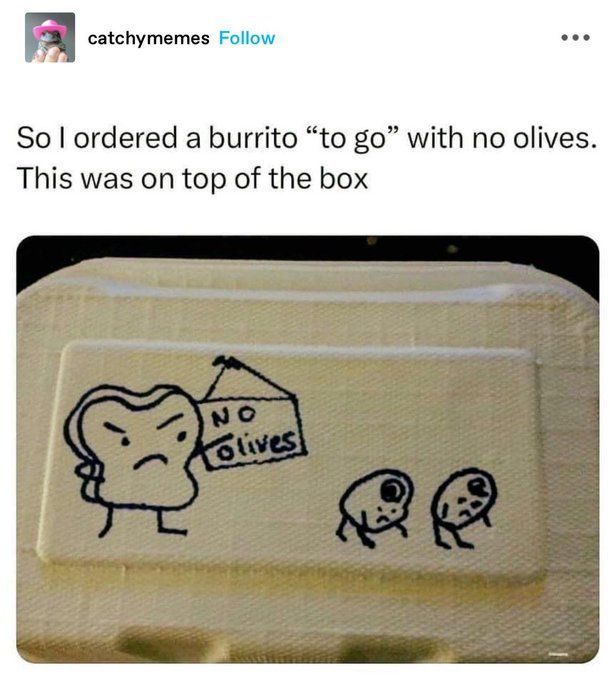Image resolution: width=610 pixels, height=680 pixels.
Task: Click the toast's frowning face
Action: (x=147, y=442)
